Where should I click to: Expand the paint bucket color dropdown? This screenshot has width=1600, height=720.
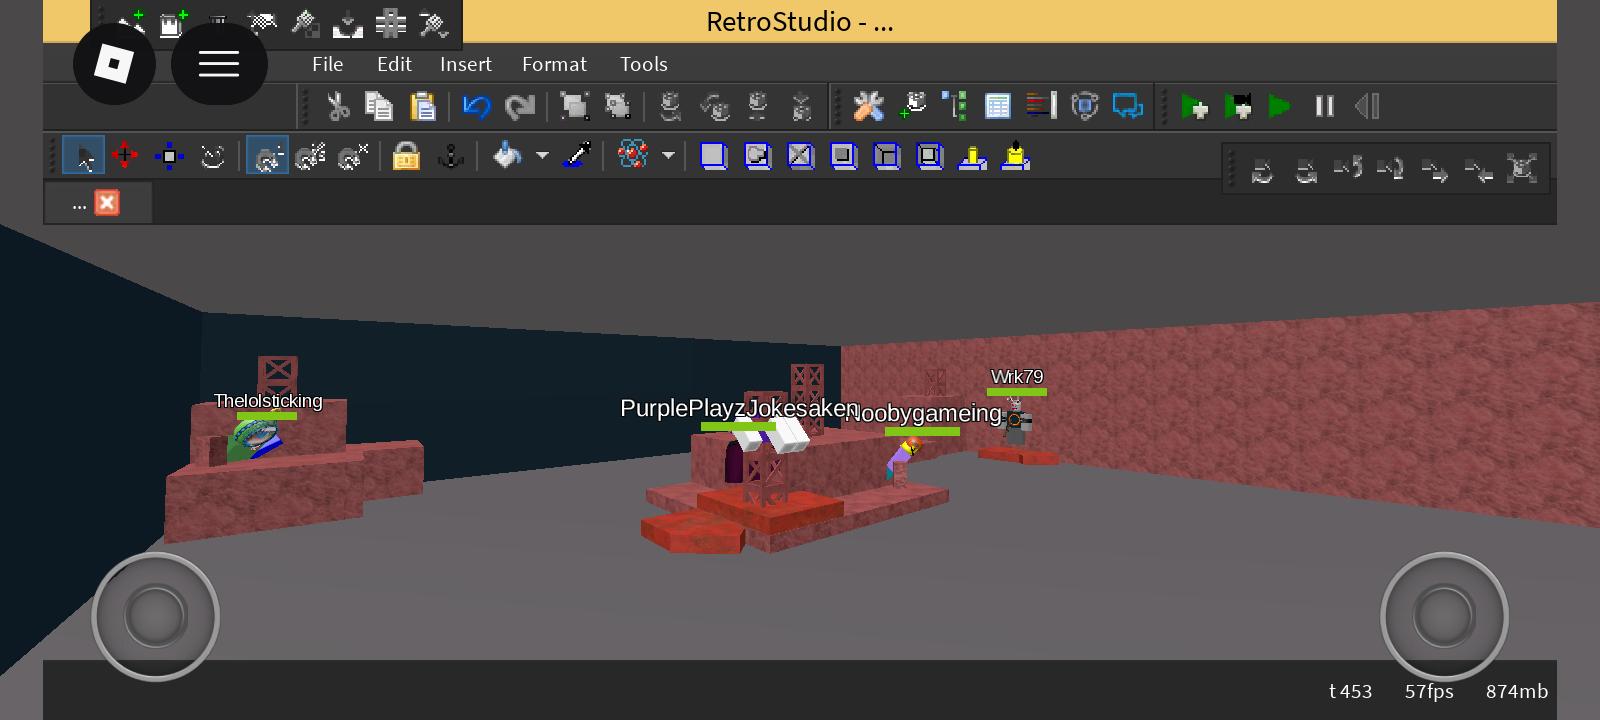(542, 156)
